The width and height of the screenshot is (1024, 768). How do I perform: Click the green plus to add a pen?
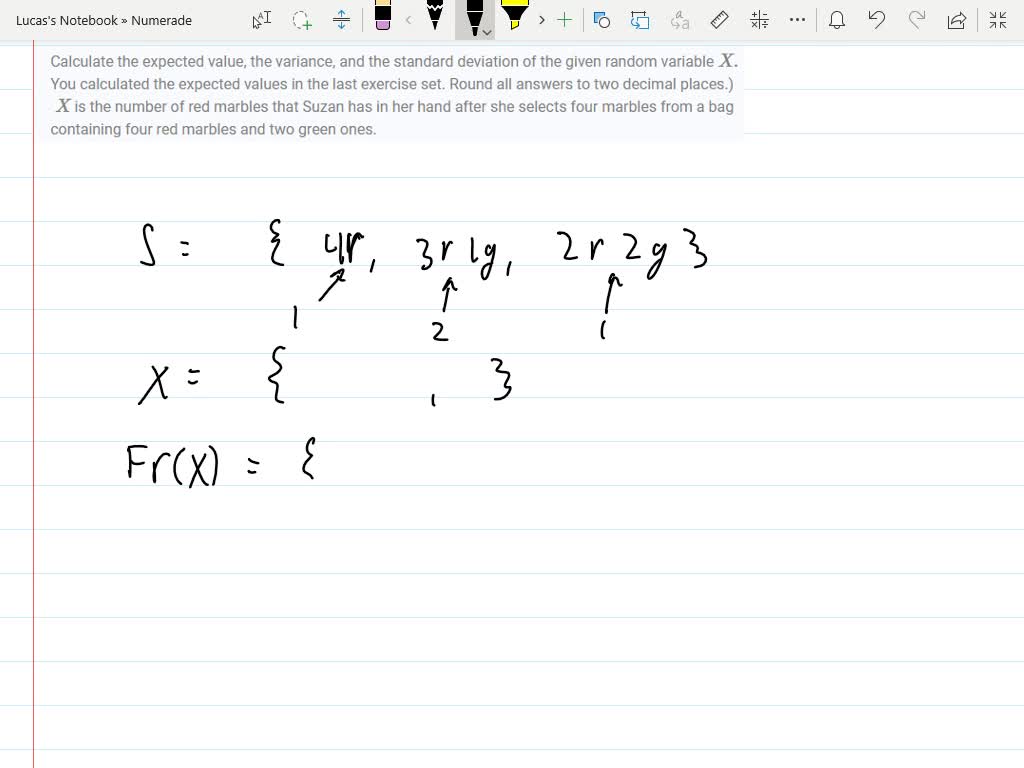pos(563,20)
